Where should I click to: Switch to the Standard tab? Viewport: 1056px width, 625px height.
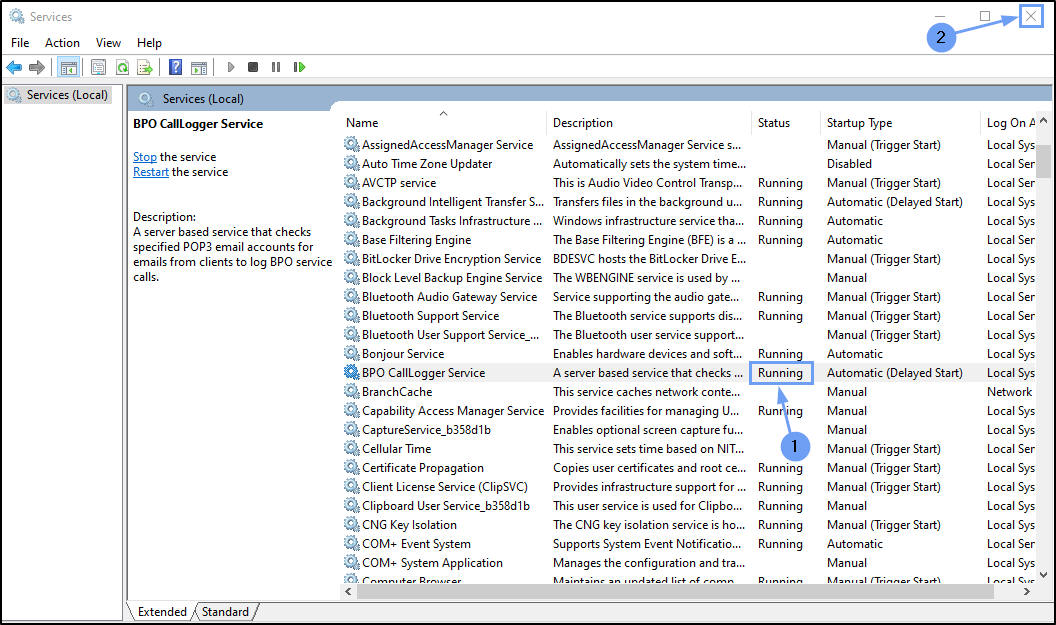pyautogui.click(x=226, y=611)
